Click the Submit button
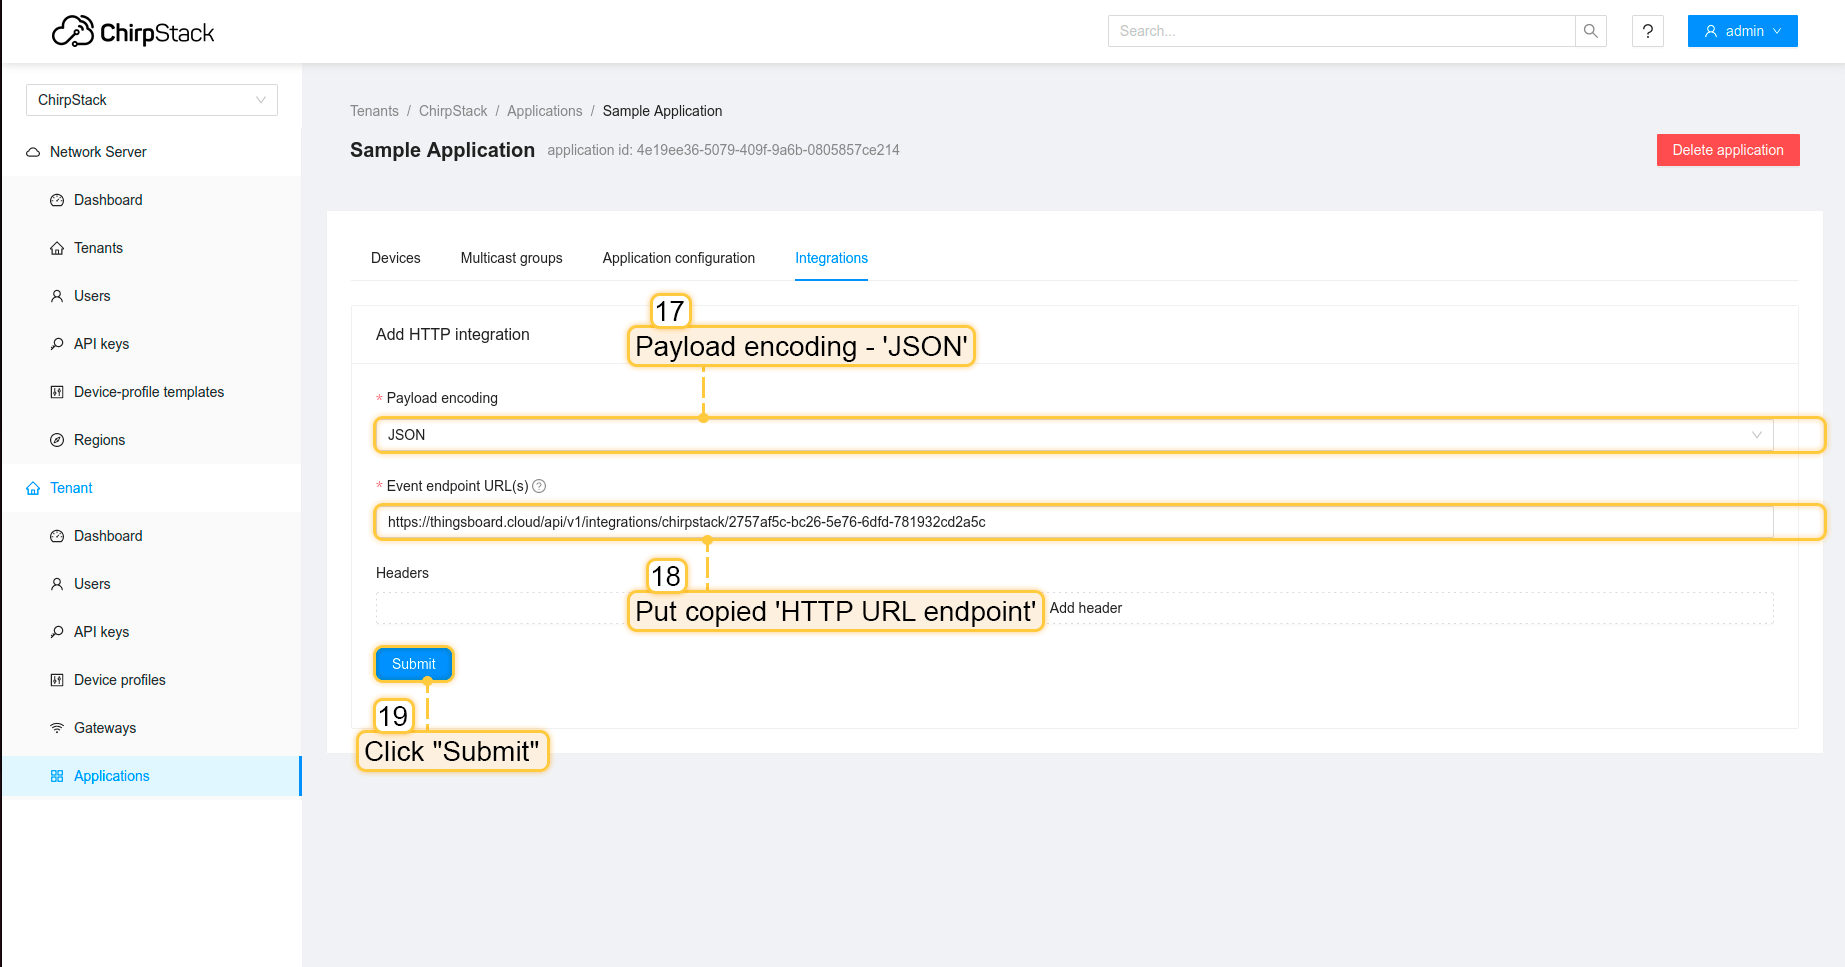 click(413, 664)
